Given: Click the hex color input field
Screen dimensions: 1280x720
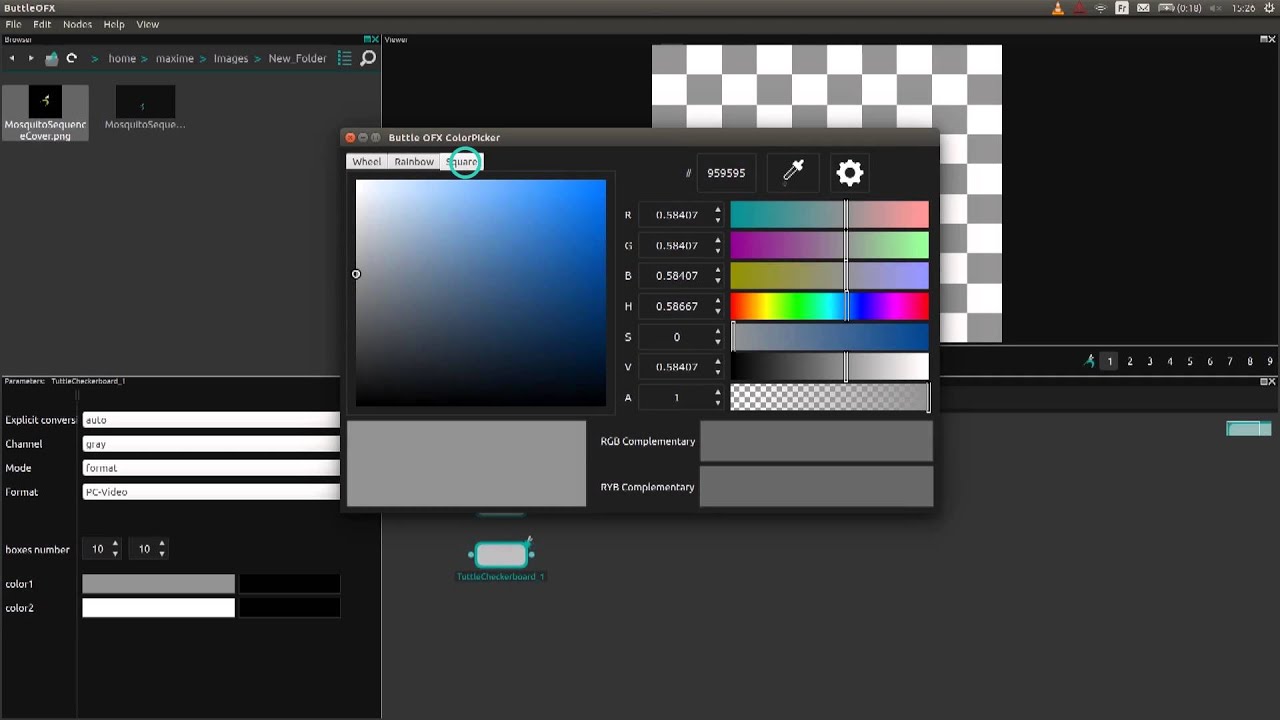Looking at the screenshot, I should click(726, 173).
